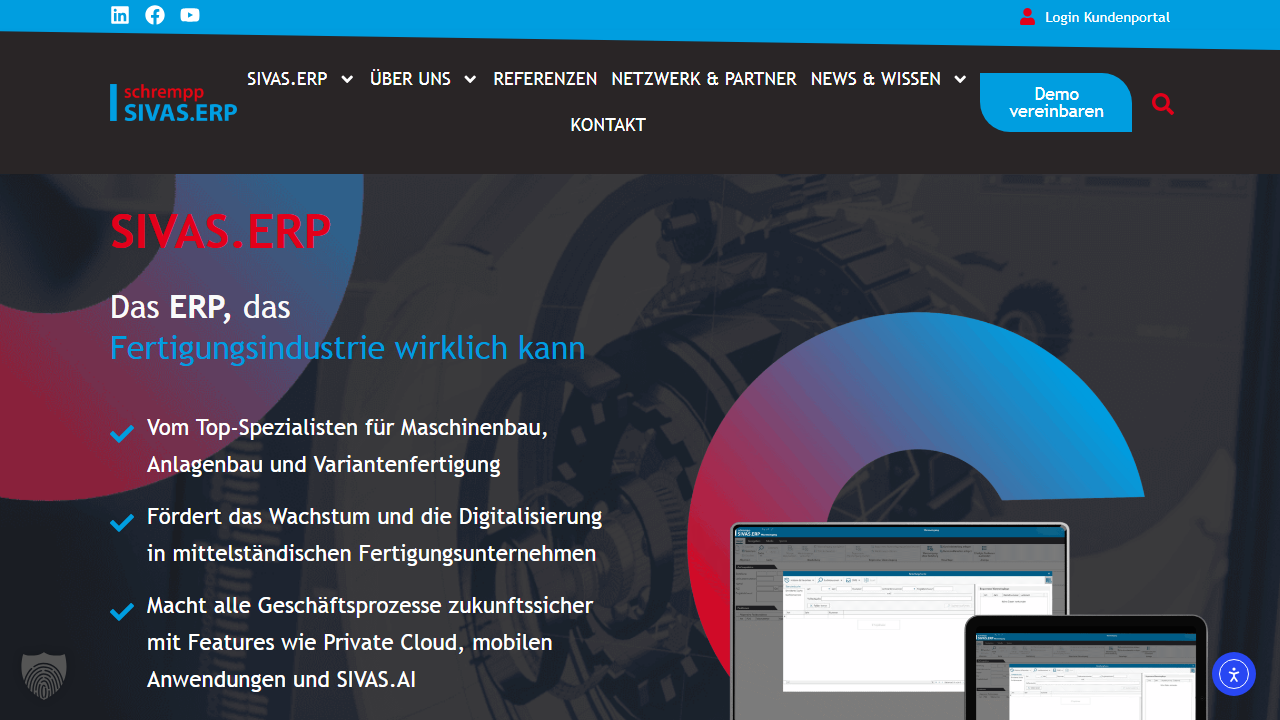Open the LinkedIn social icon
The height and width of the screenshot is (720, 1280).
pyautogui.click(x=120, y=15)
